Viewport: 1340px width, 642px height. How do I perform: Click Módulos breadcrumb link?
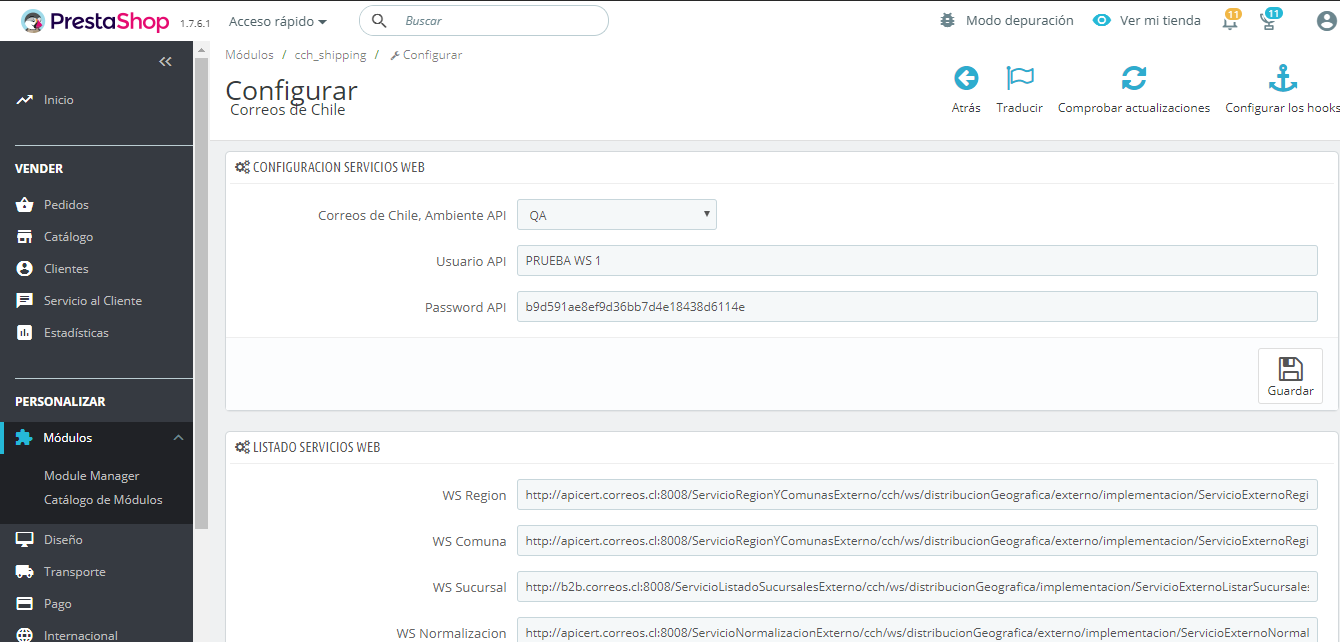click(x=250, y=55)
